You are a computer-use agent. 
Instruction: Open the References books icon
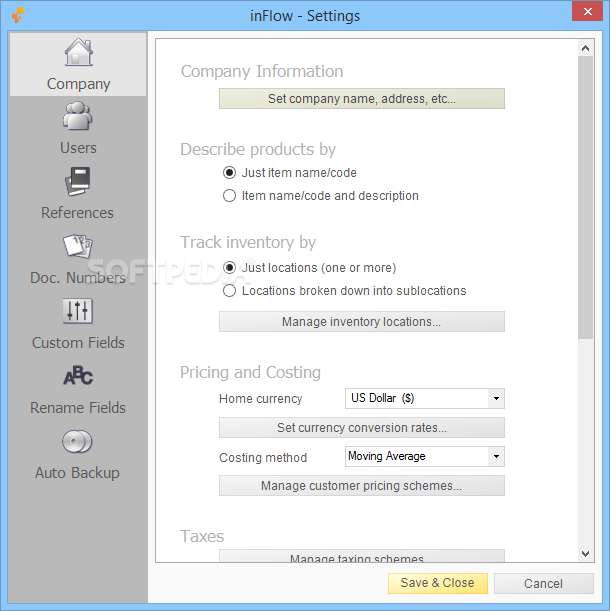click(77, 182)
